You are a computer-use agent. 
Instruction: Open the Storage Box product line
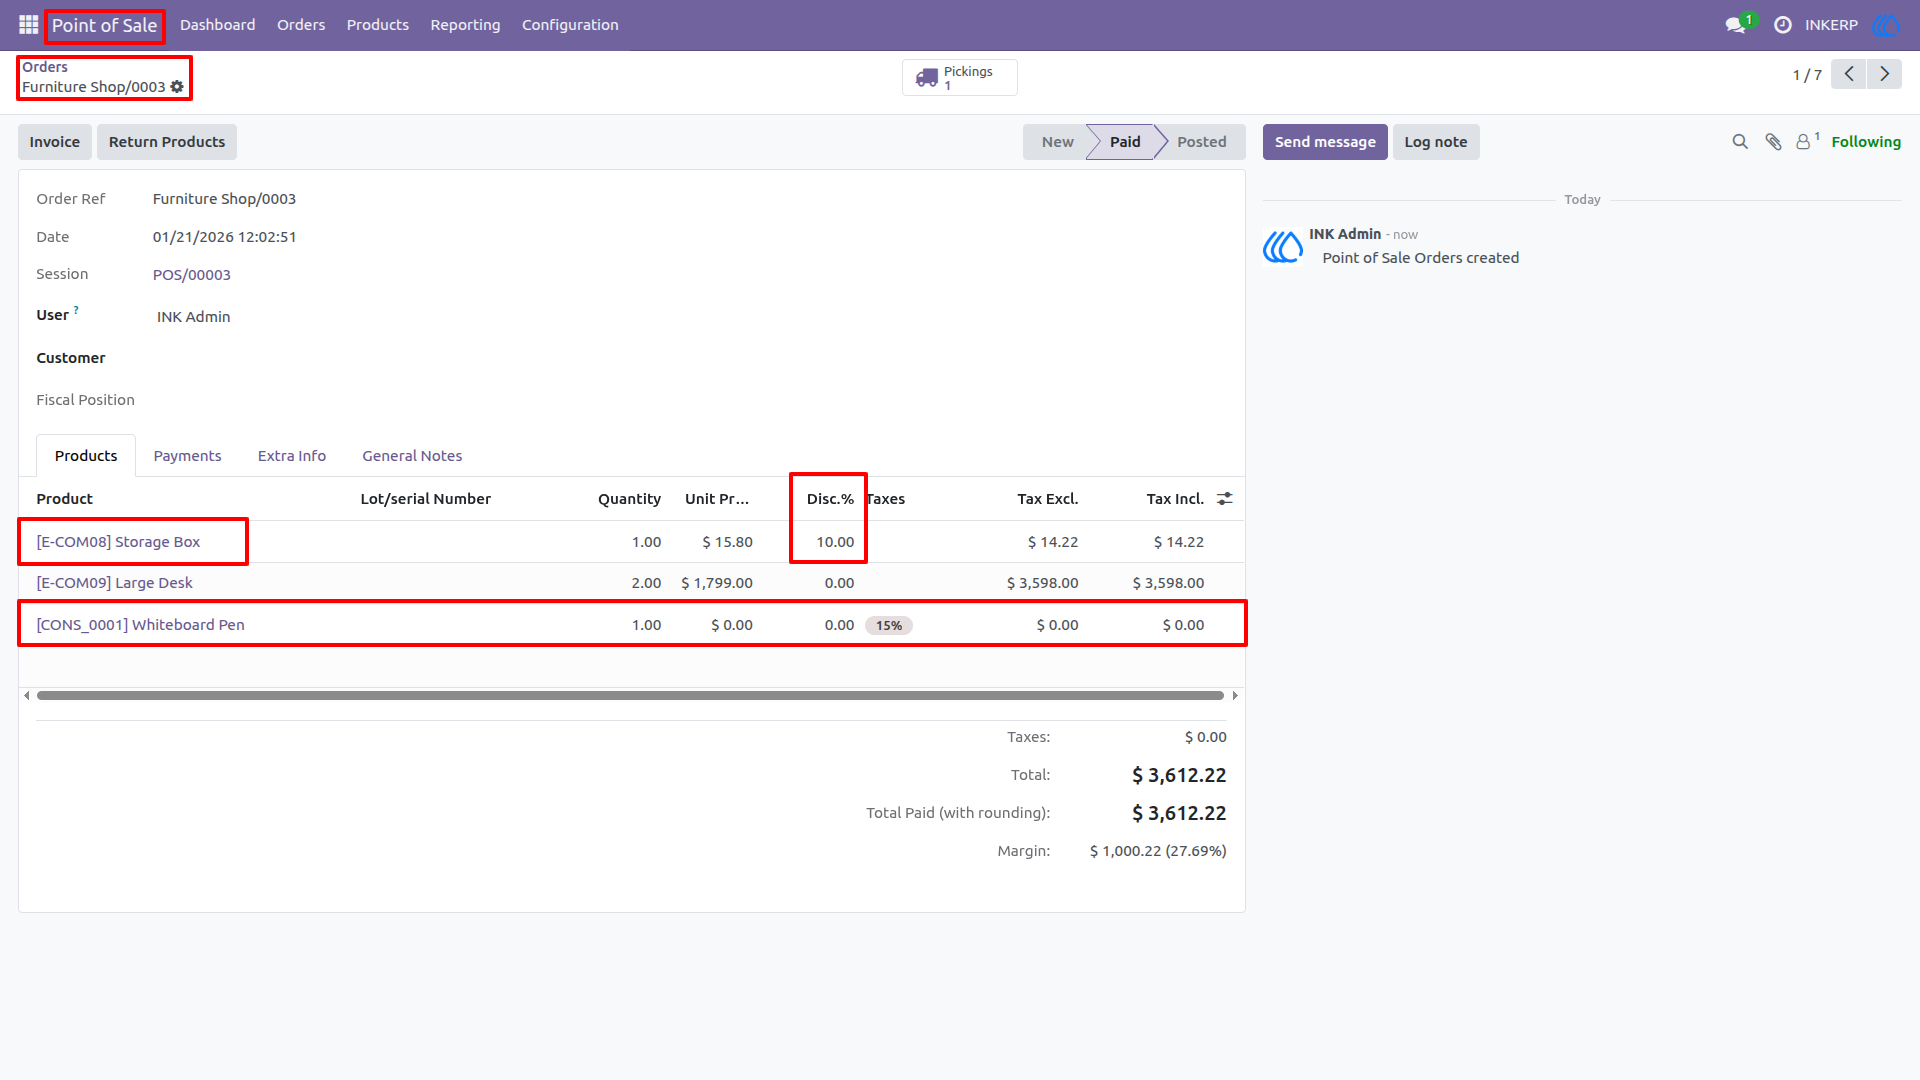118,542
